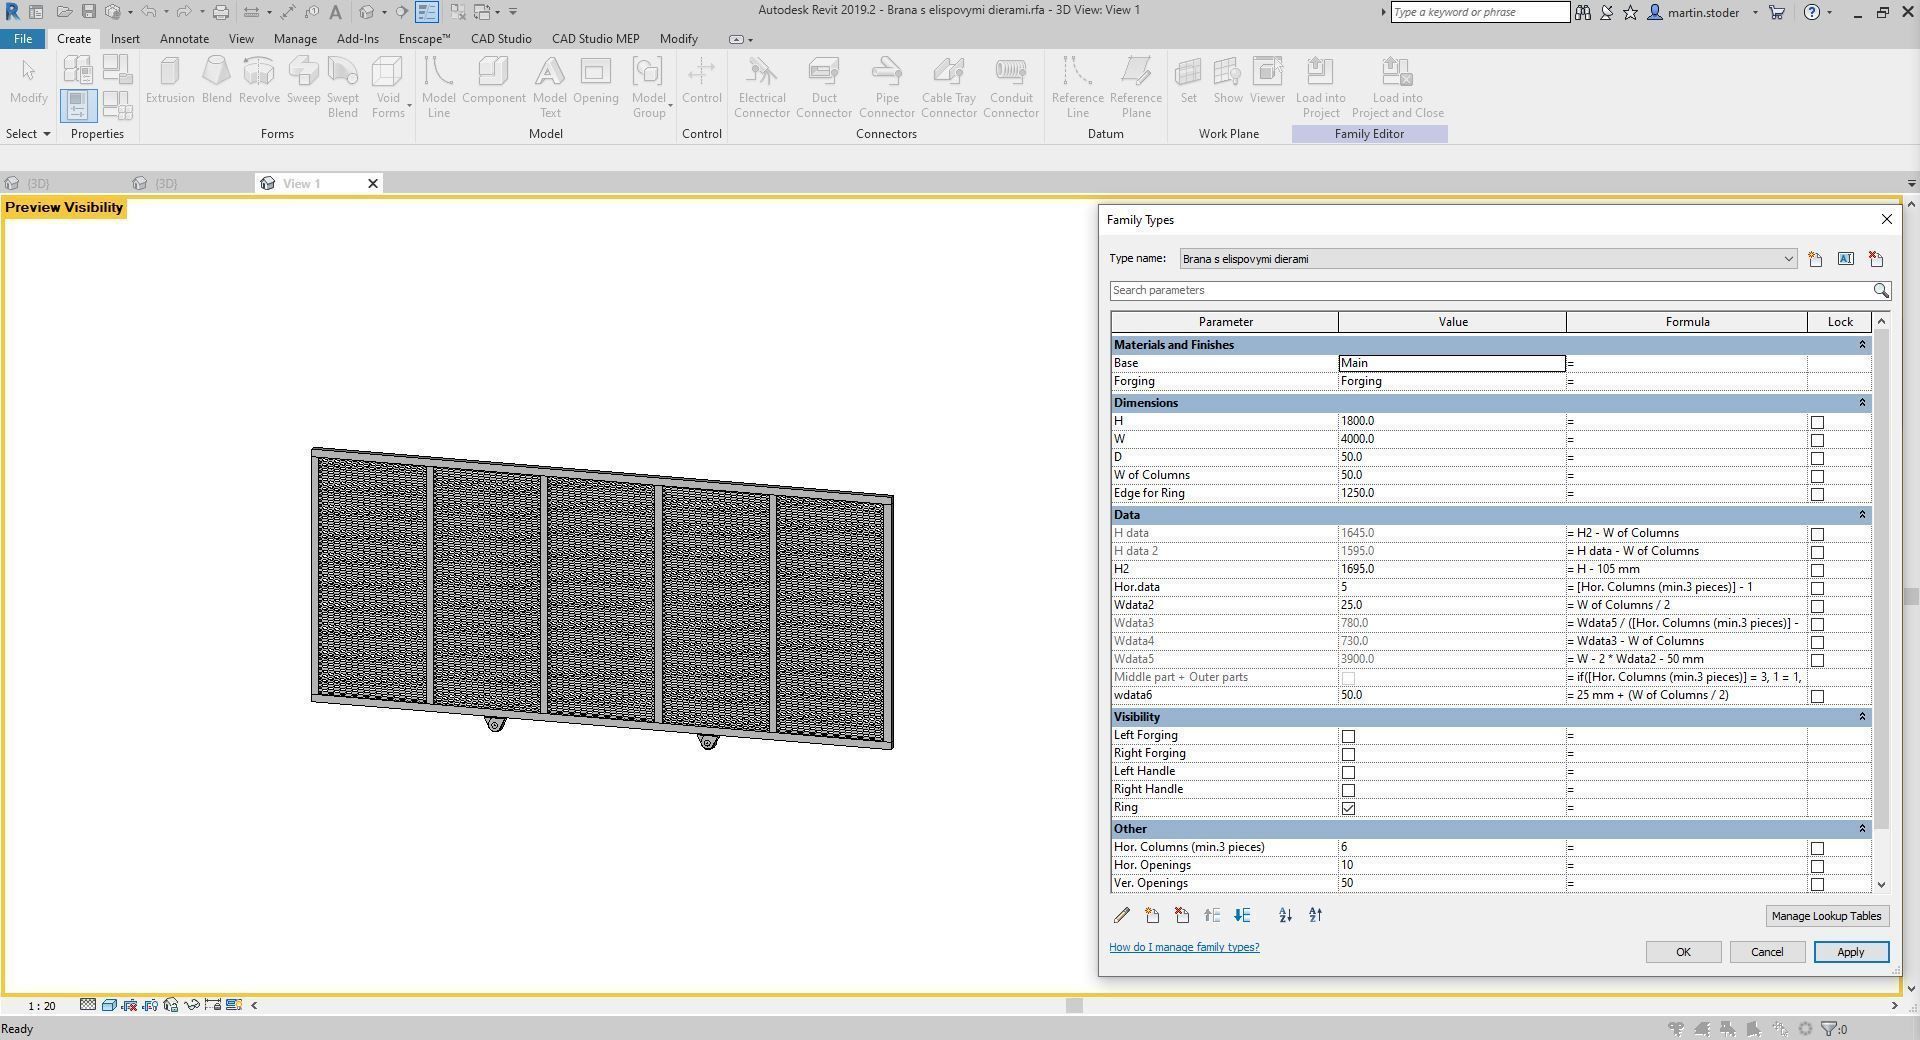The image size is (1920, 1040).
Task: Open Manage Lookup Tables
Action: click(1826, 916)
